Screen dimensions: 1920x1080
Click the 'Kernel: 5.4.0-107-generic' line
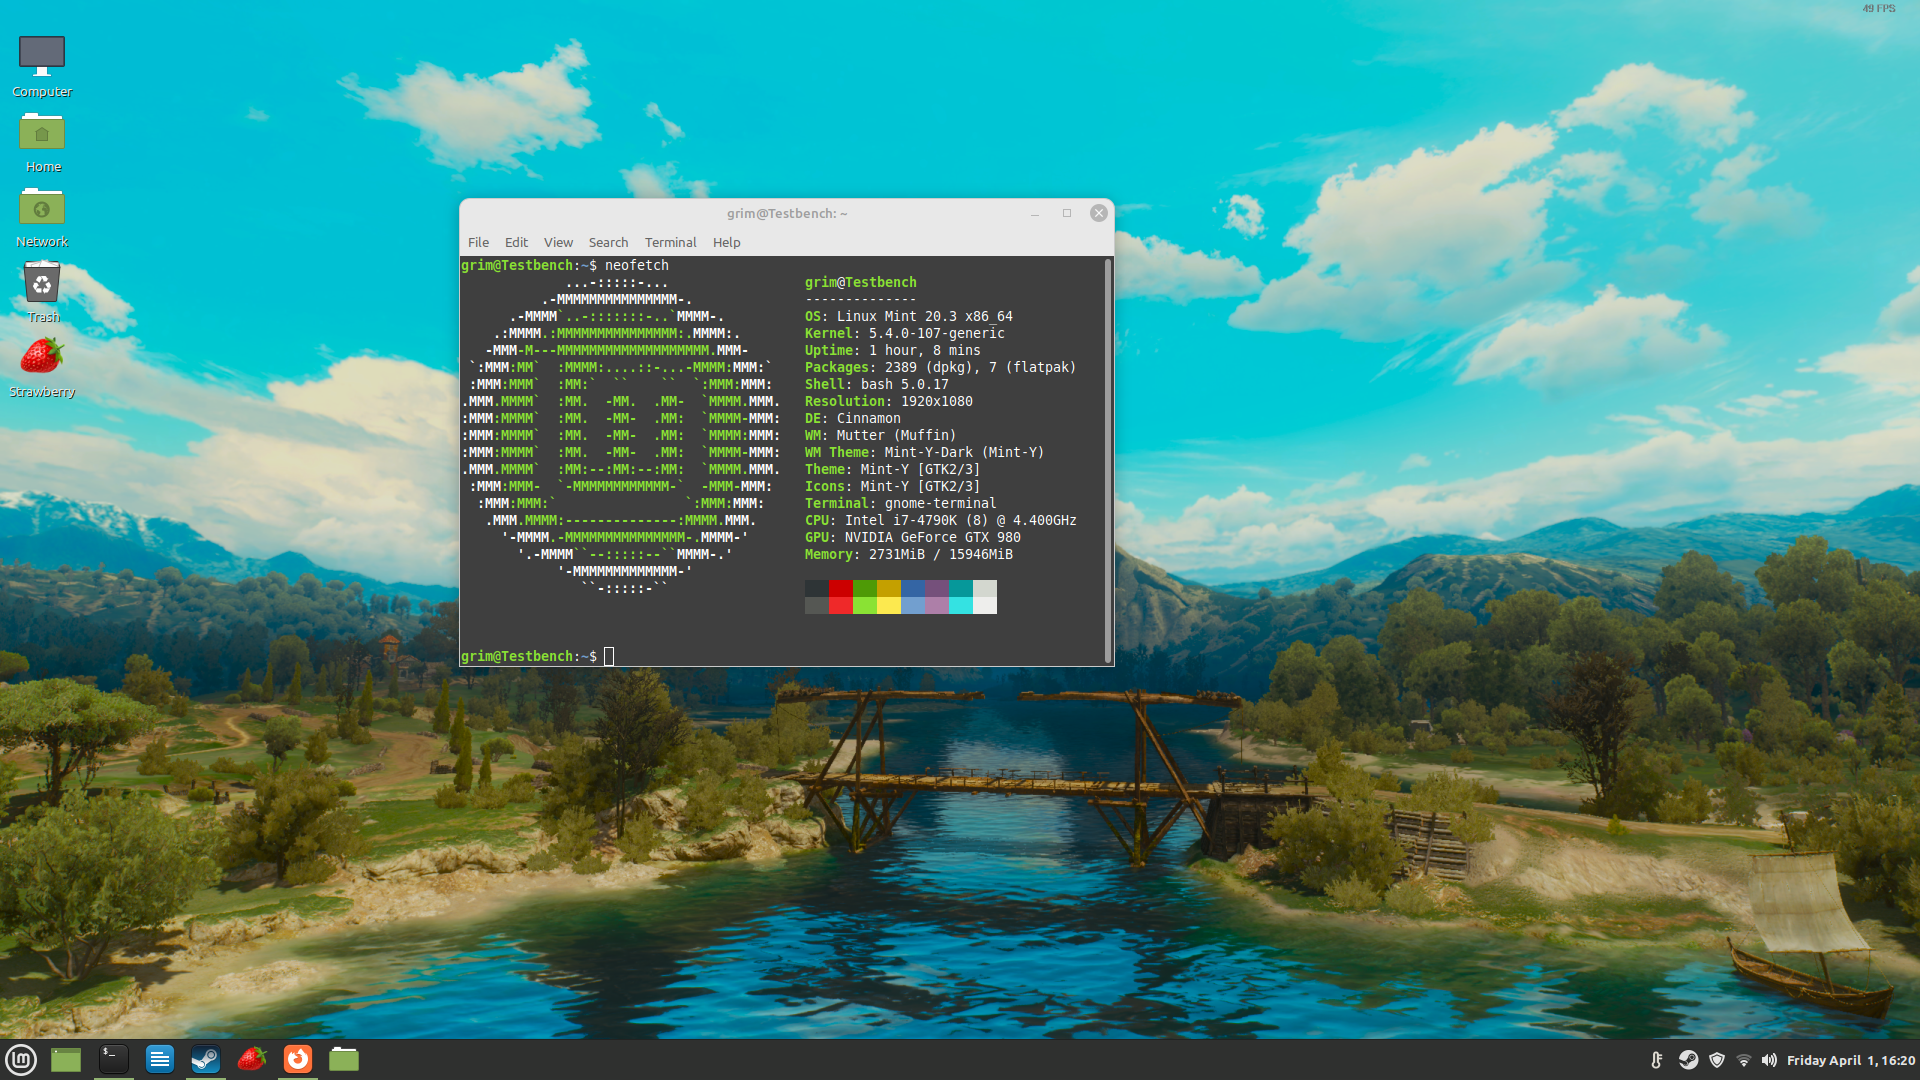(x=904, y=333)
